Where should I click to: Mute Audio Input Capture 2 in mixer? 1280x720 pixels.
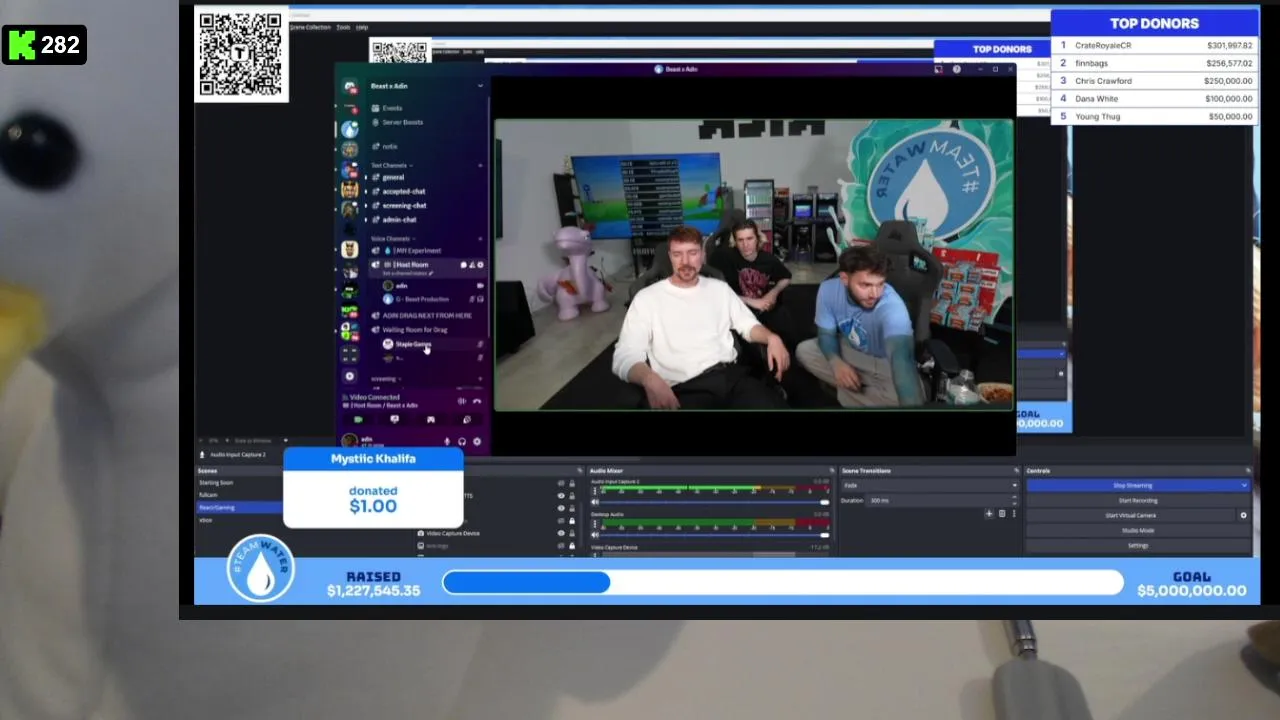pyautogui.click(x=595, y=502)
